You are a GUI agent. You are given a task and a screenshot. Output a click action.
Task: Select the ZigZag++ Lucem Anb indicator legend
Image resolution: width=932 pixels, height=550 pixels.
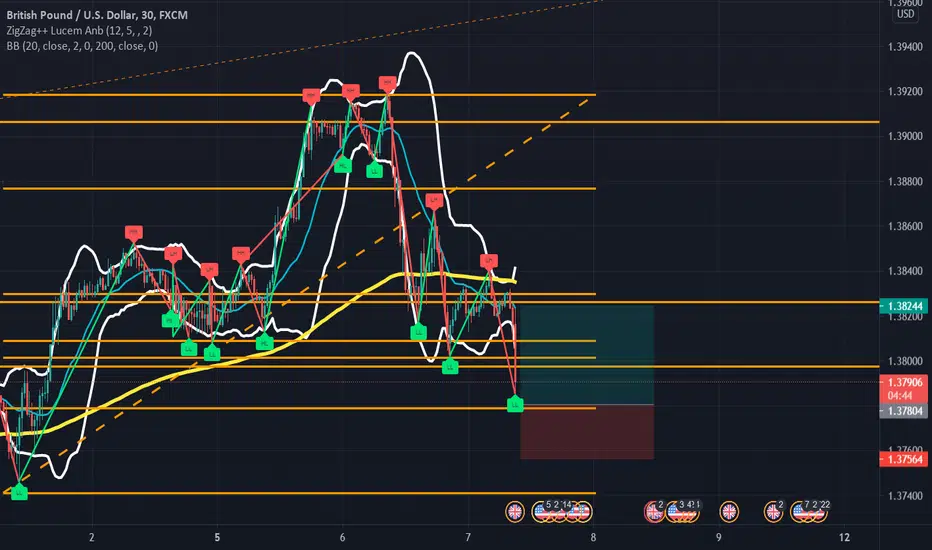tap(79, 30)
